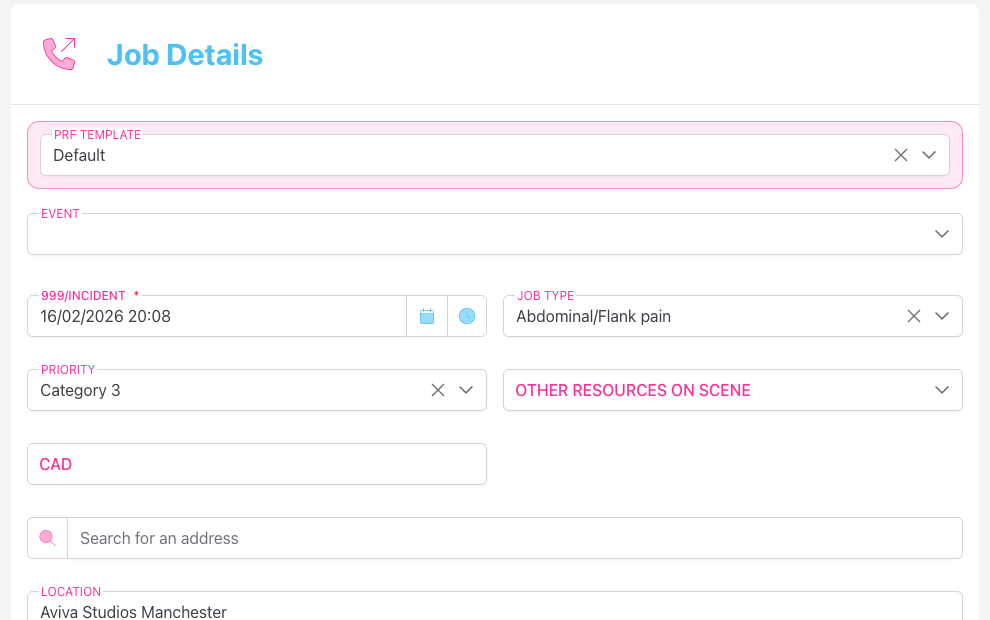Click the Job Details heading link
The height and width of the screenshot is (620, 990).
pyautogui.click(x=185, y=55)
